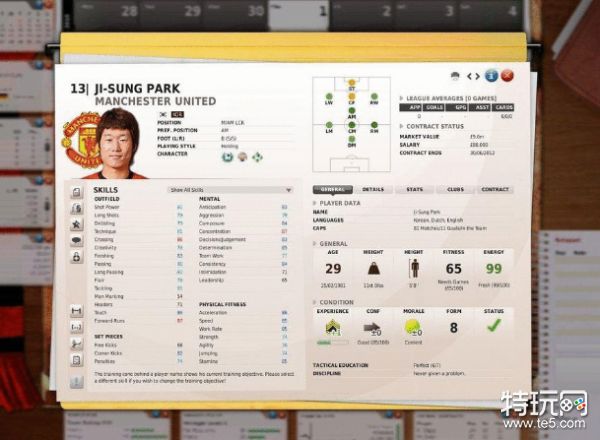This screenshot has width=600, height=440.
Task: Inspect the South Korea flag icon
Action: click(163, 114)
